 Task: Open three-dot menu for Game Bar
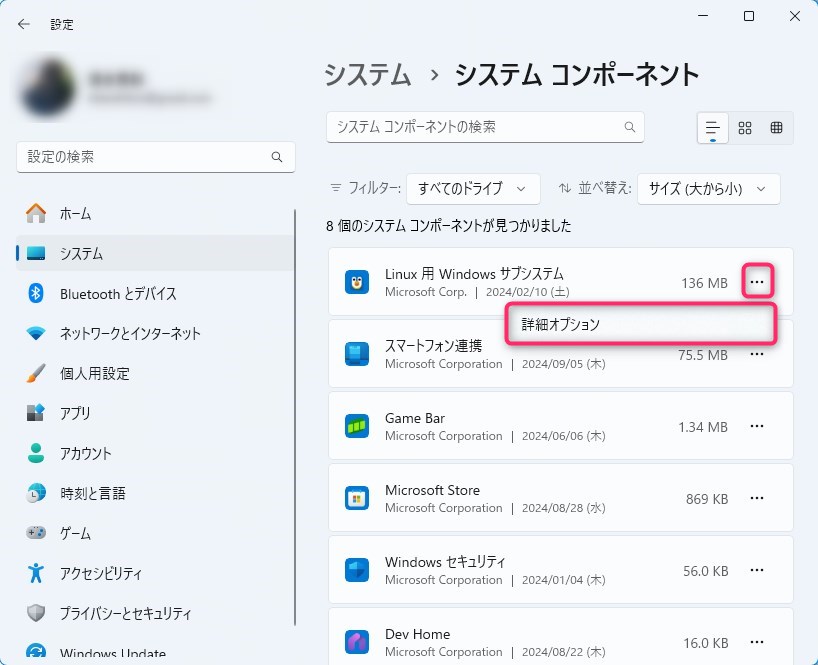tap(757, 427)
